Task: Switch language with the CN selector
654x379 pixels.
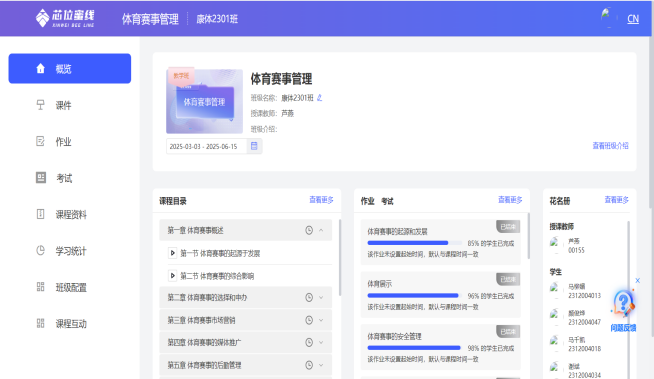Action: 633,19
